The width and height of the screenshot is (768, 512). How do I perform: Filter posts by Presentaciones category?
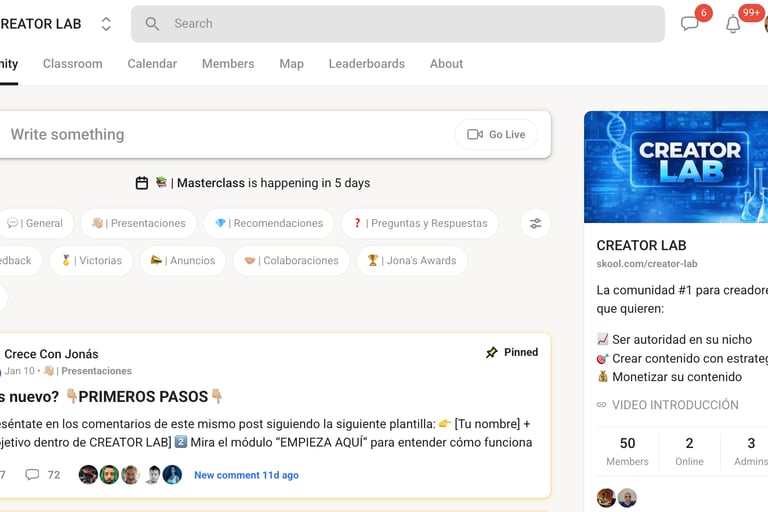click(139, 223)
